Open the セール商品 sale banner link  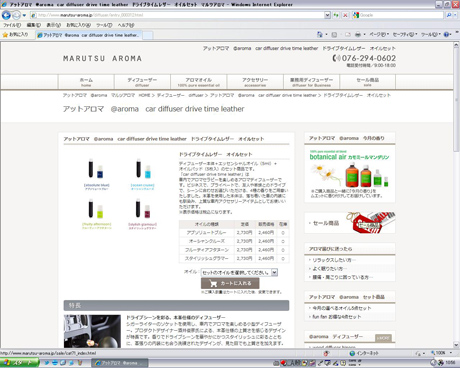(x=350, y=223)
